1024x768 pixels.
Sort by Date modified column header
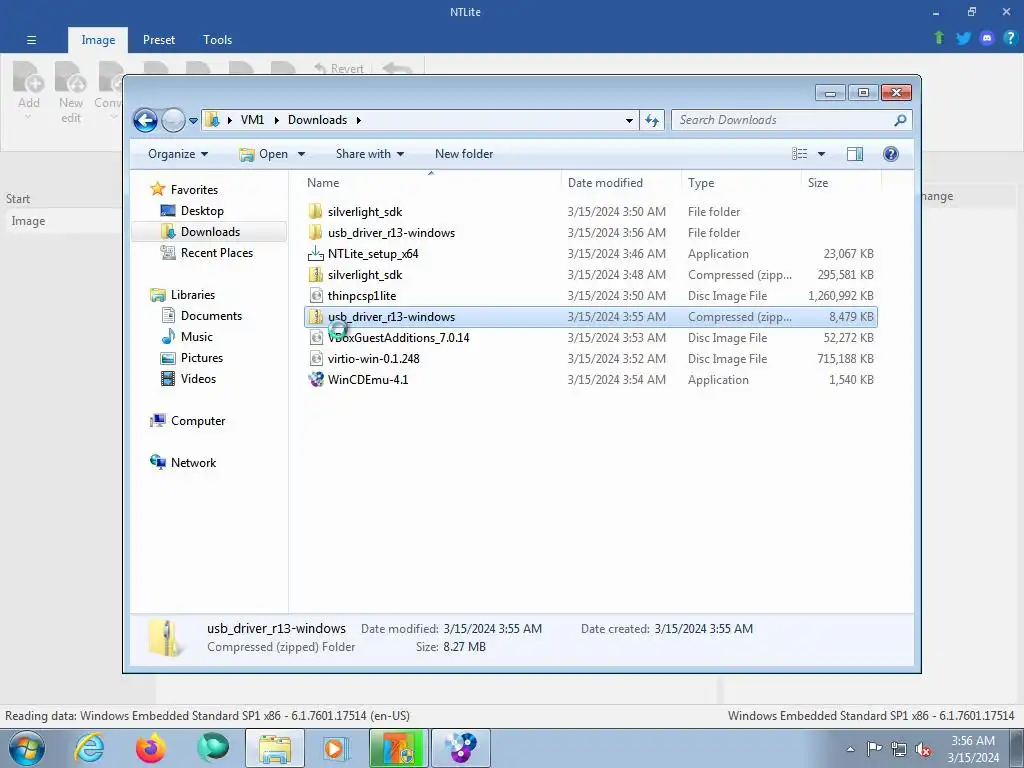point(620,183)
